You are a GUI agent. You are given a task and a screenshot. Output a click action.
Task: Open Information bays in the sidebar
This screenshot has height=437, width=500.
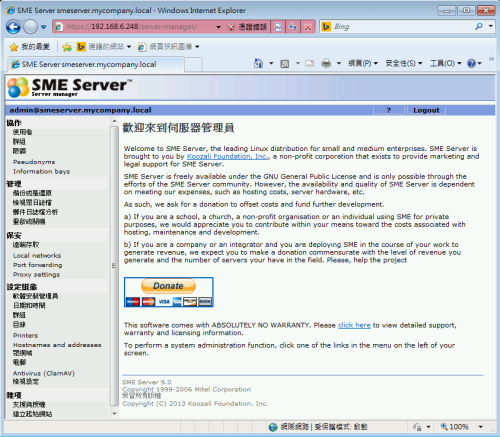point(41,172)
